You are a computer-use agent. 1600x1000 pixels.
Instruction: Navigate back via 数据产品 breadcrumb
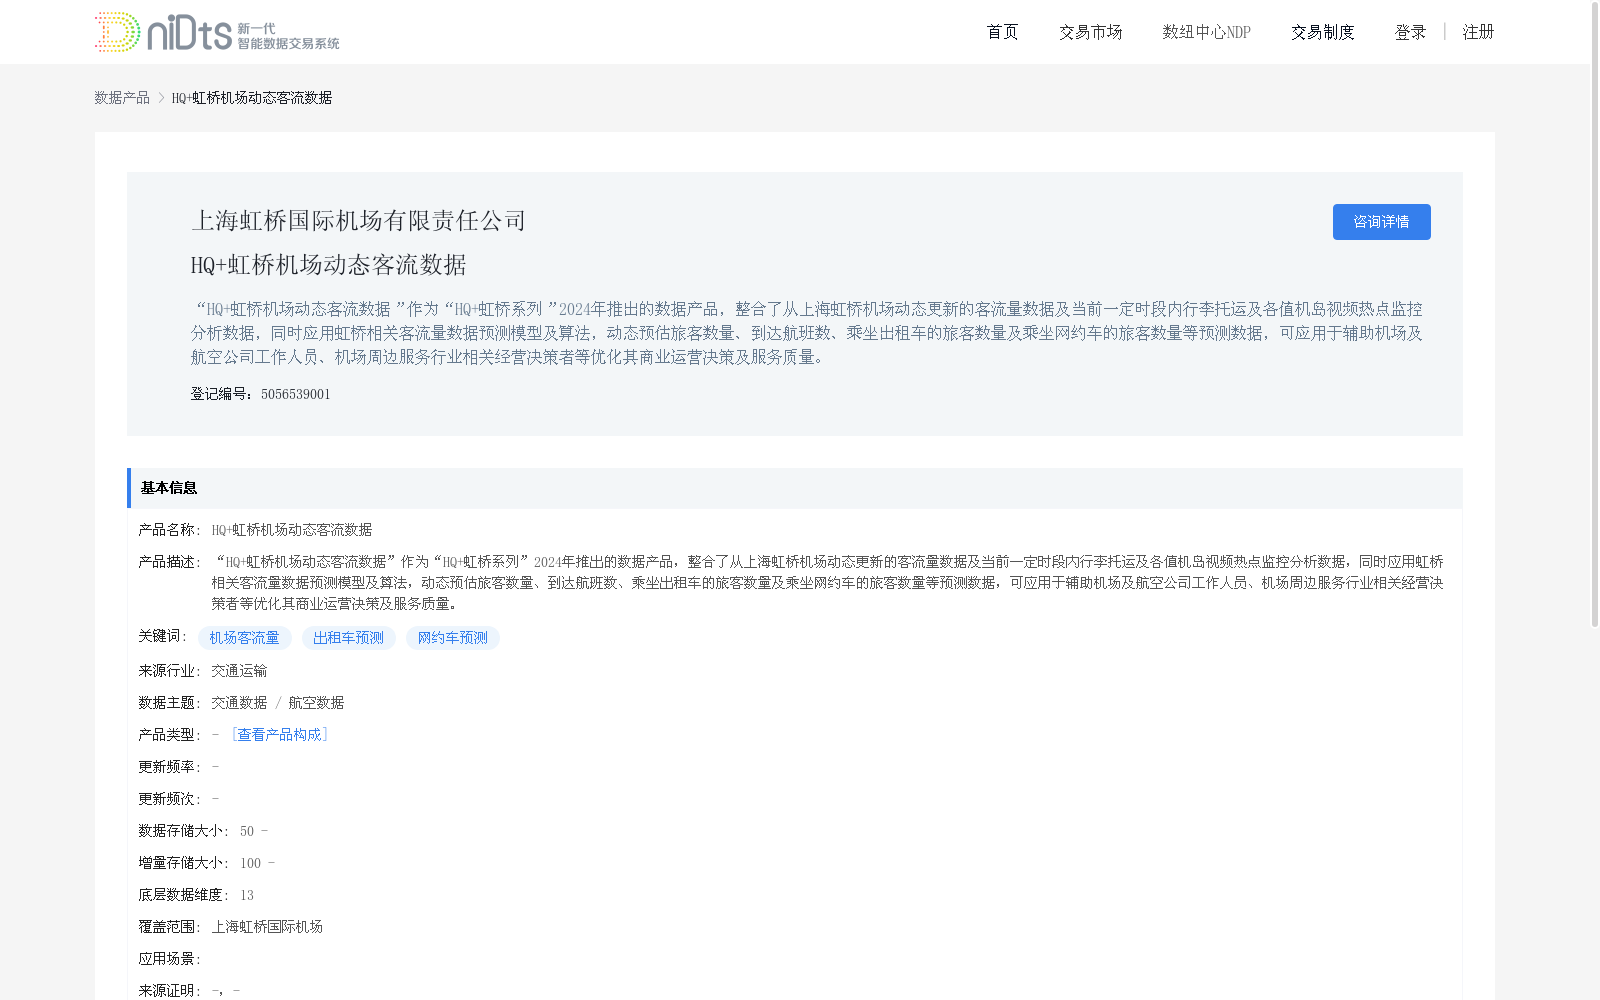point(121,97)
